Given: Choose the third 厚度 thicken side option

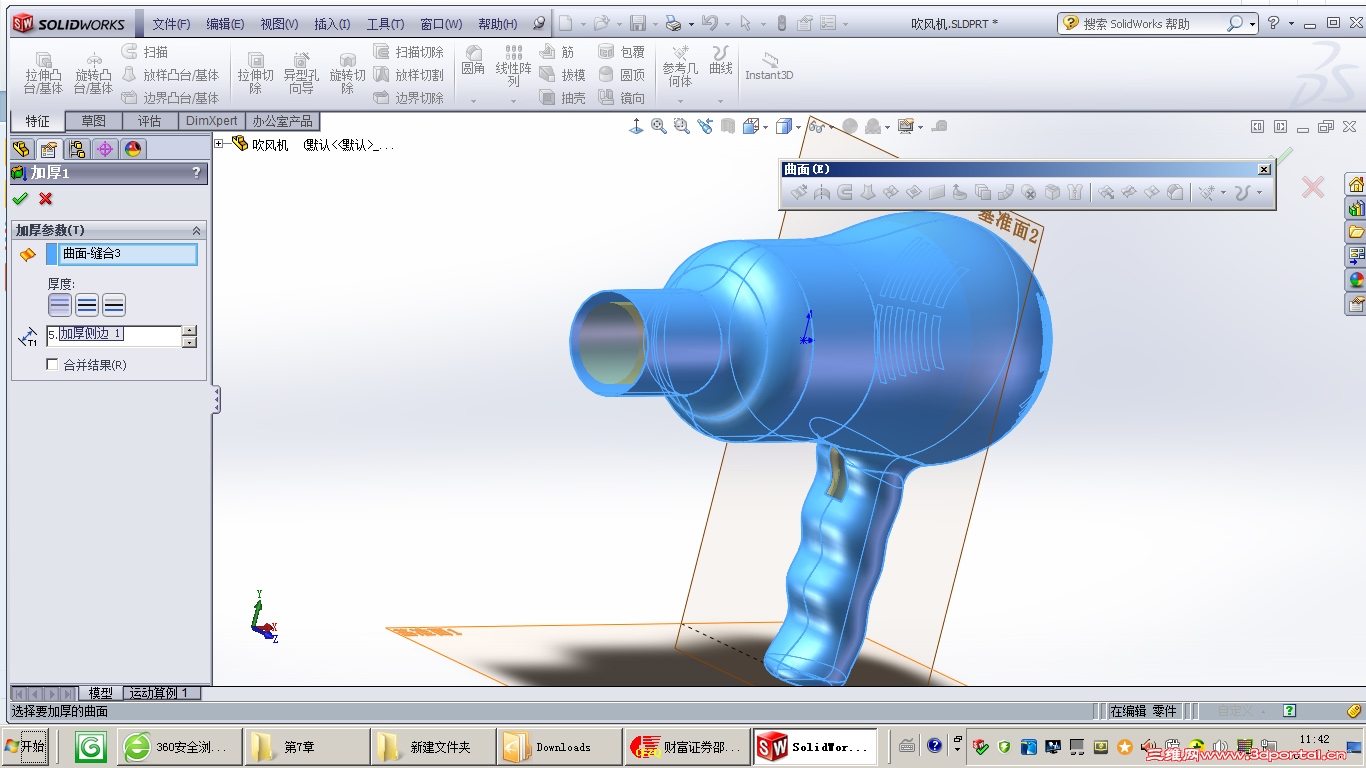Looking at the screenshot, I should point(114,306).
